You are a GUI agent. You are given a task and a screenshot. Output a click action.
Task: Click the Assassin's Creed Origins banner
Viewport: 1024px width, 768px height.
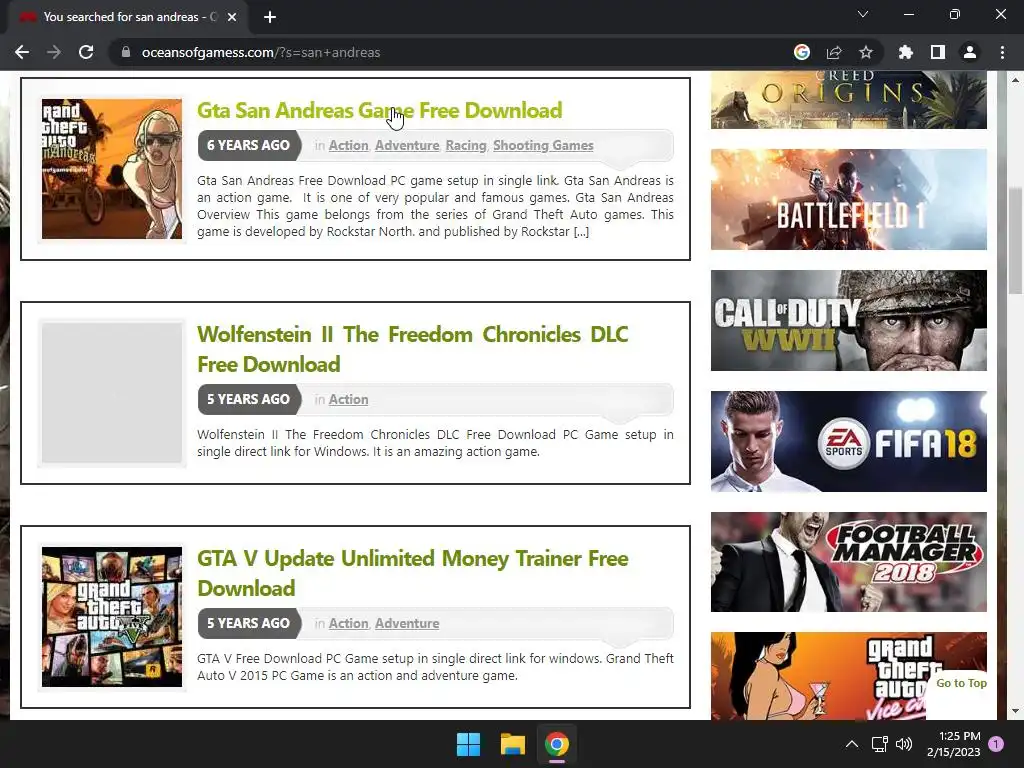click(848, 100)
